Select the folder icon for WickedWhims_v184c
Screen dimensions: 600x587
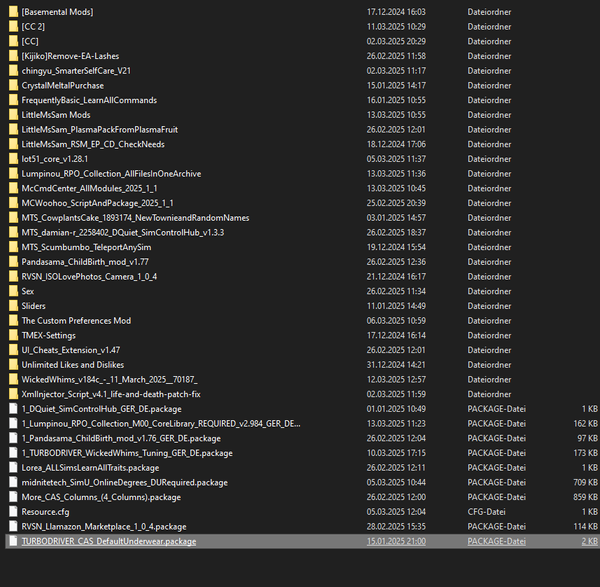coord(13,379)
